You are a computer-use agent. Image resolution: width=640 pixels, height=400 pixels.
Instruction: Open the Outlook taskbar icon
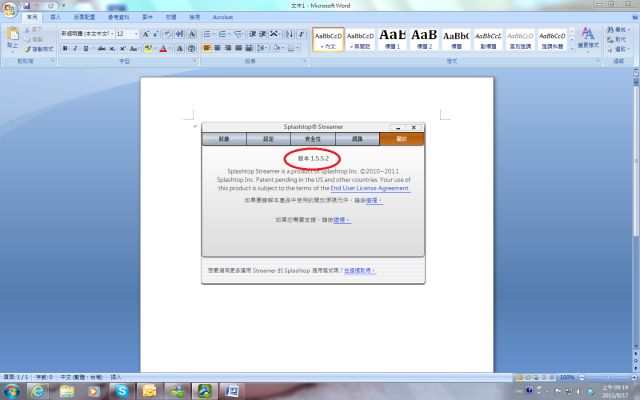(149, 391)
